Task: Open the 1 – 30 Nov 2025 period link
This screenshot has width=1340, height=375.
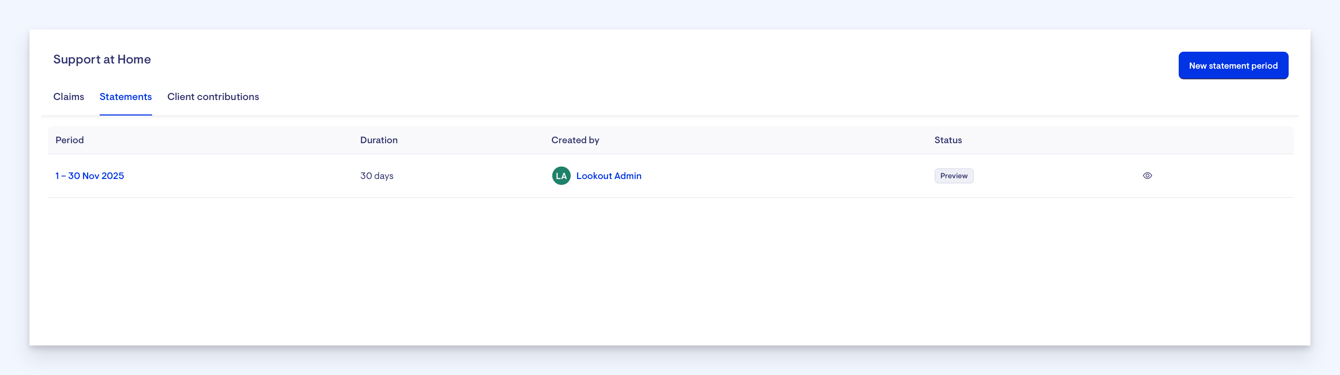Action: tap(90, 176)
